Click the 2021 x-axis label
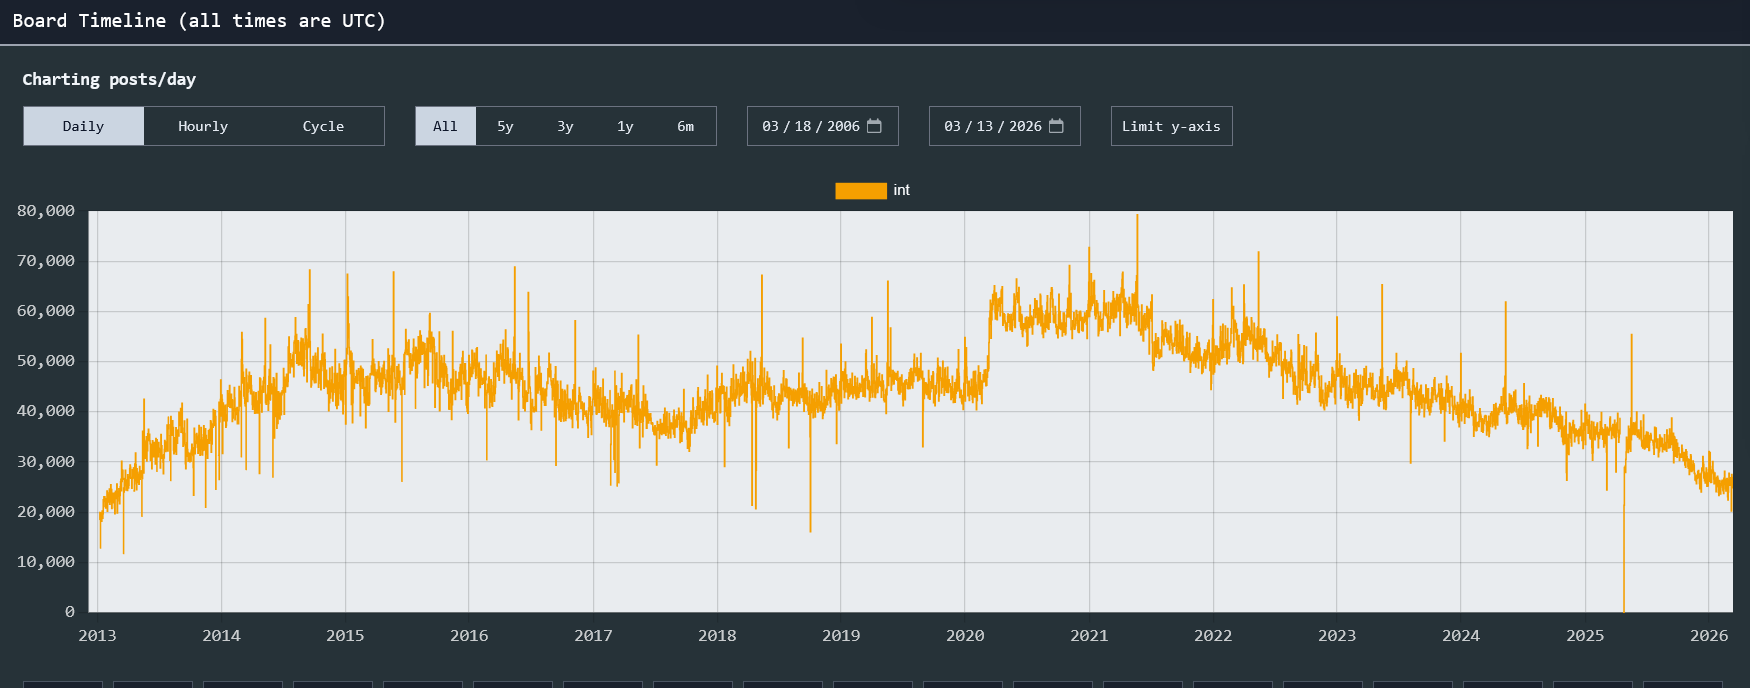This screenshot has width=1750, height=688. pos(1089,635)
